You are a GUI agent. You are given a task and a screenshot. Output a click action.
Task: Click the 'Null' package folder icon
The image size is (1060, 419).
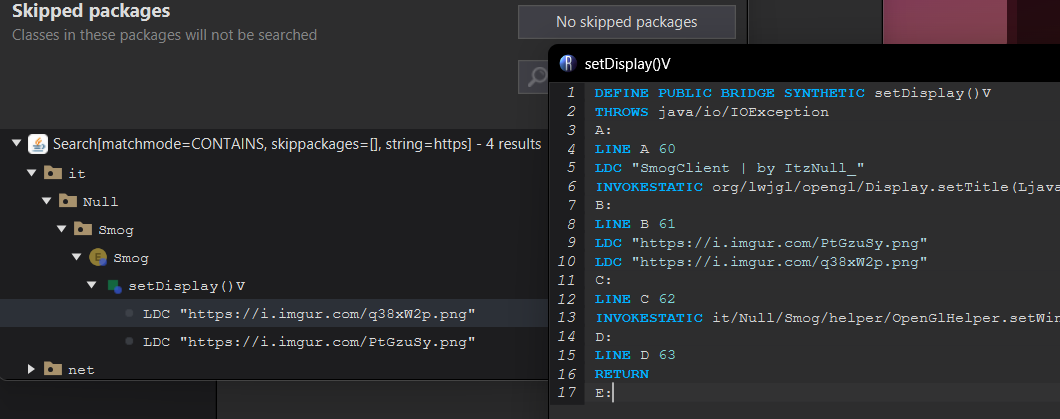(x=67, y=201)
